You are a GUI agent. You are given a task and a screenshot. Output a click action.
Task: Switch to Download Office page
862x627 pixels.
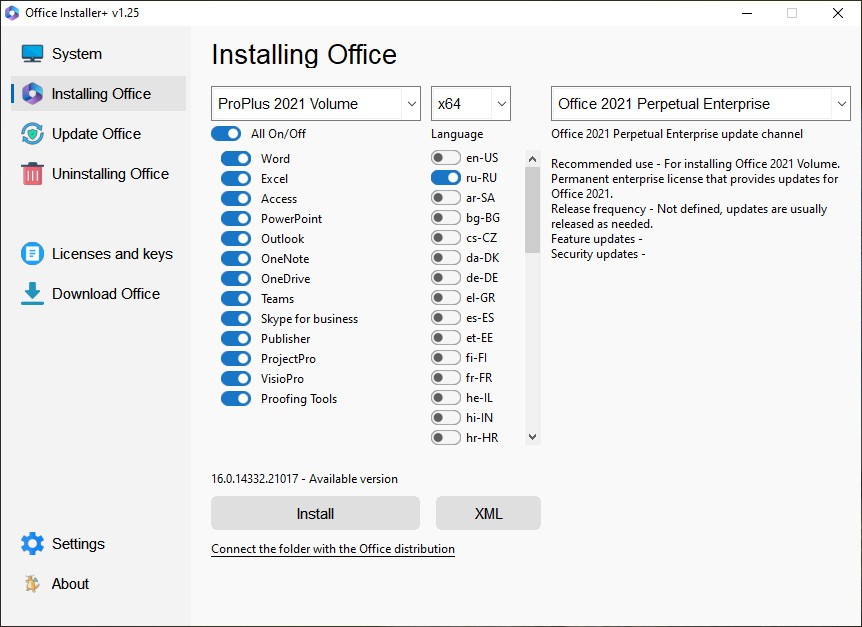tap(106, 293)
